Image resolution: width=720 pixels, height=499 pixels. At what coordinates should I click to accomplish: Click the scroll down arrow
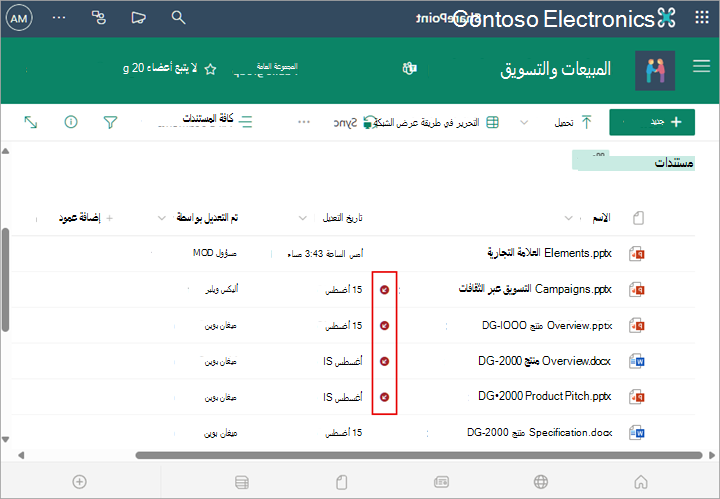6,439
